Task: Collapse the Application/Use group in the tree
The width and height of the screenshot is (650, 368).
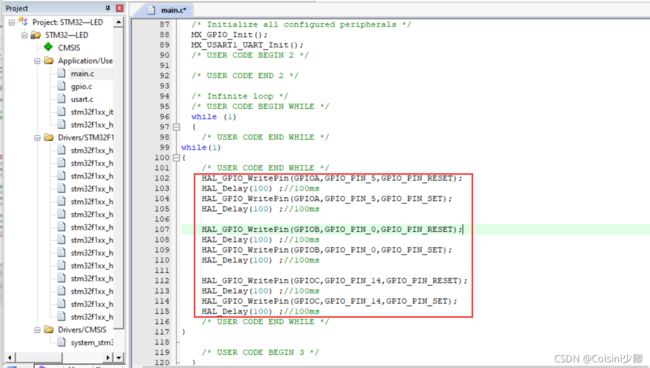Action: pyautogui.click(x=37, y=61)
